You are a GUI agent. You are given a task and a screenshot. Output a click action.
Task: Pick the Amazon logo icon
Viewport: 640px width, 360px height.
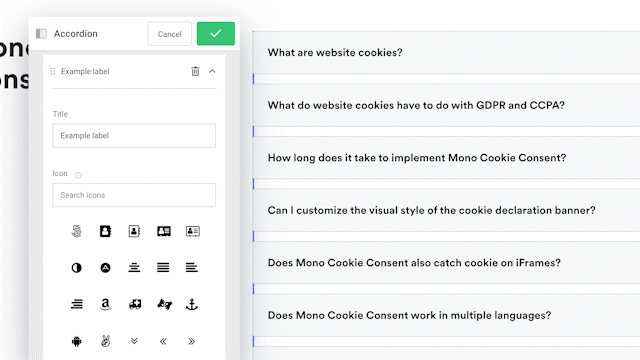105,304
